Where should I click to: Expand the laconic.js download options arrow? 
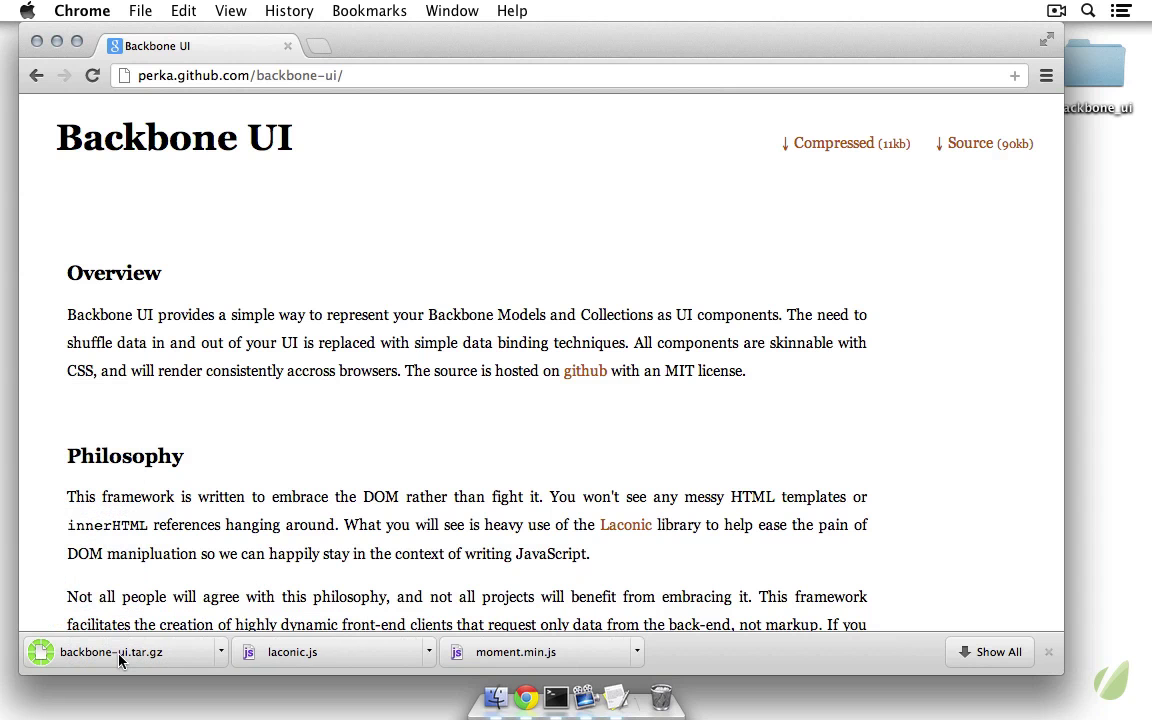click(429, 651)
